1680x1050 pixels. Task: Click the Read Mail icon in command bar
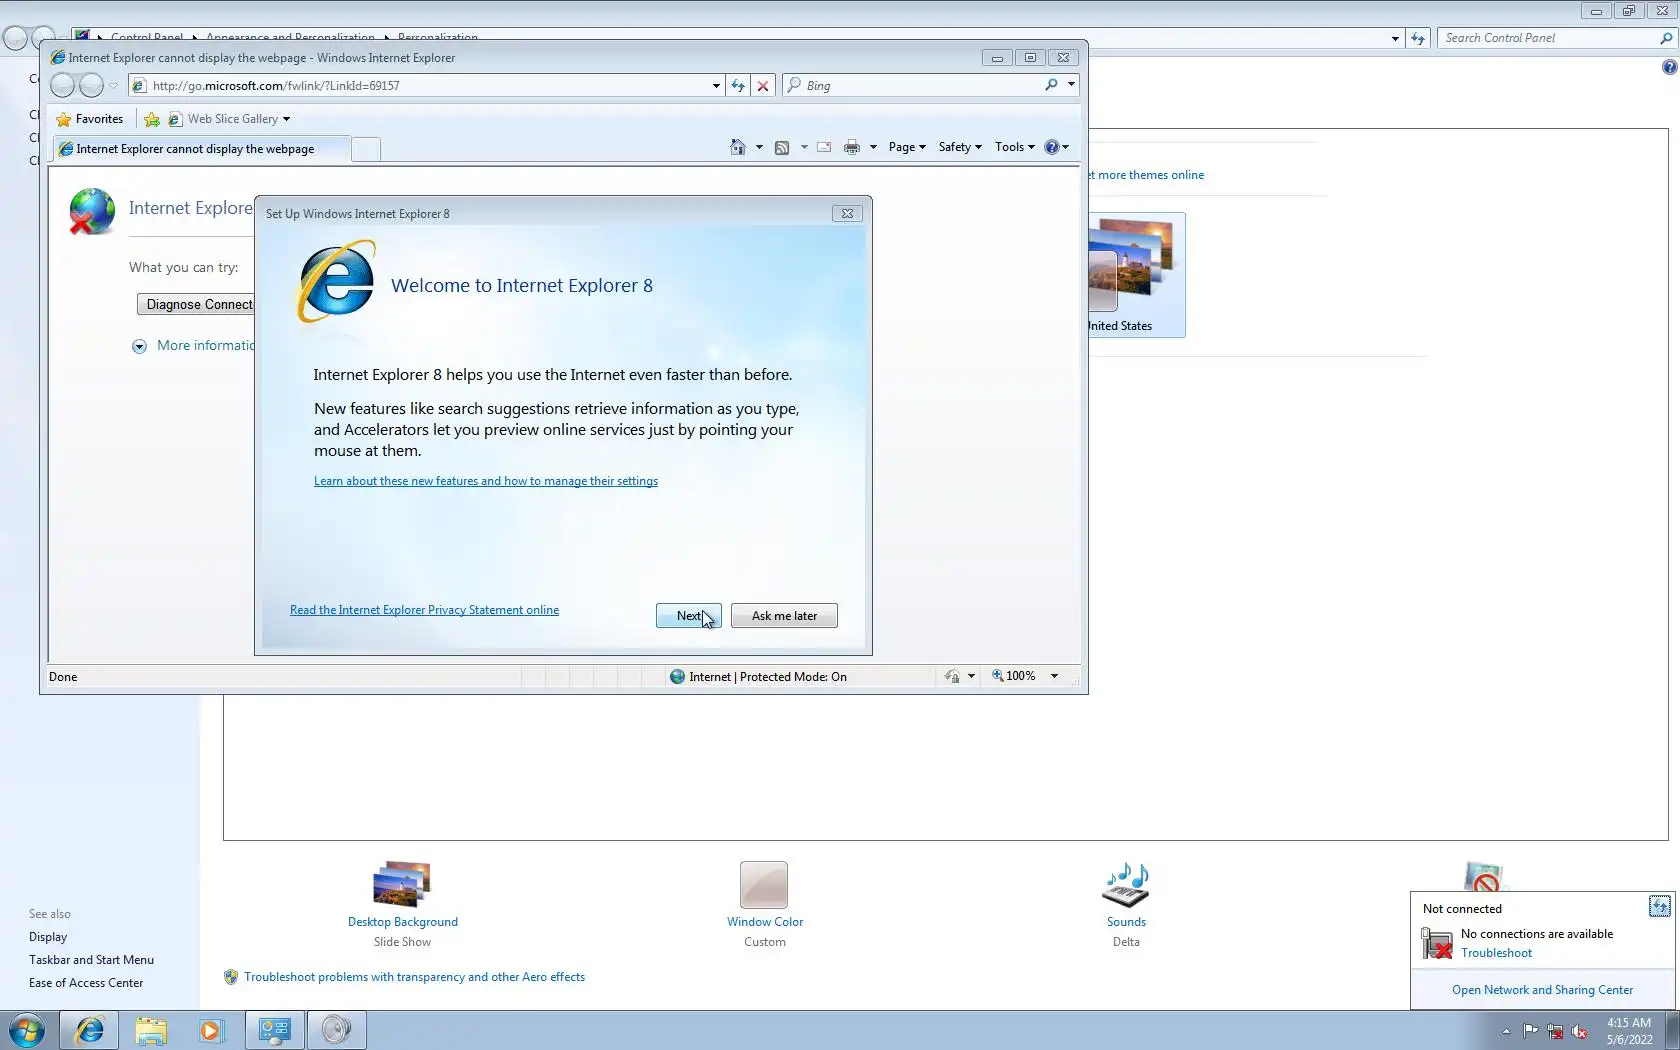click(824, 147)
